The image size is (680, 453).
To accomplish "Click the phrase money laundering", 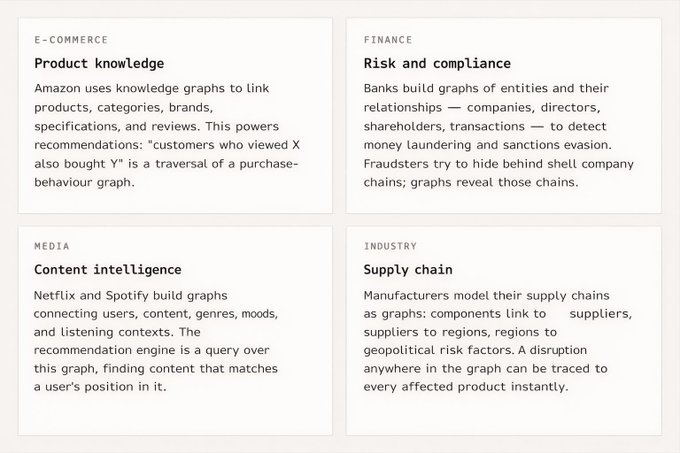I will [x=417, y=145].
